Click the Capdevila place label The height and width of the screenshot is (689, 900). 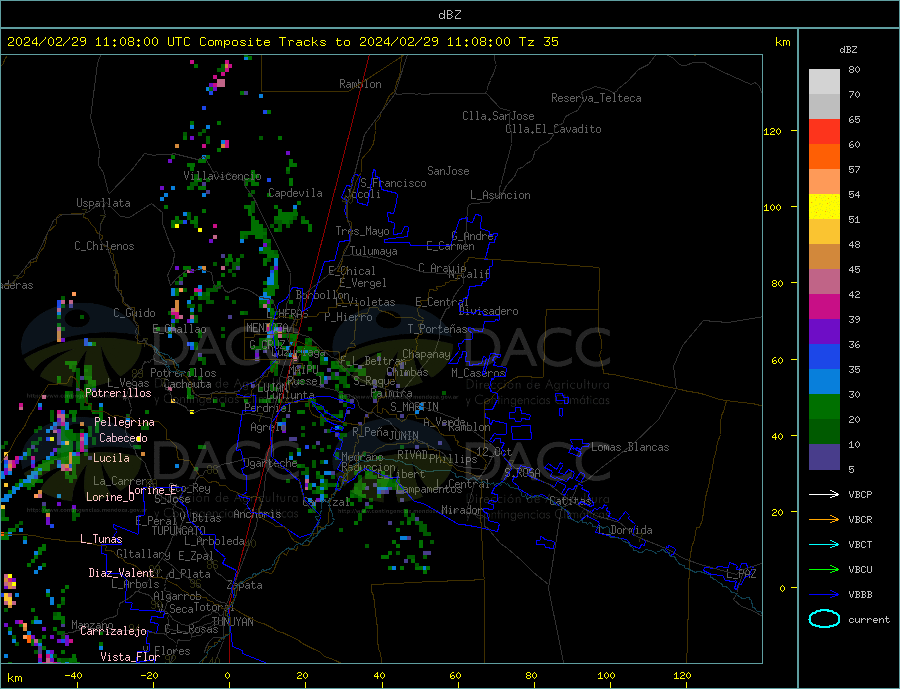tap(295, 193)
